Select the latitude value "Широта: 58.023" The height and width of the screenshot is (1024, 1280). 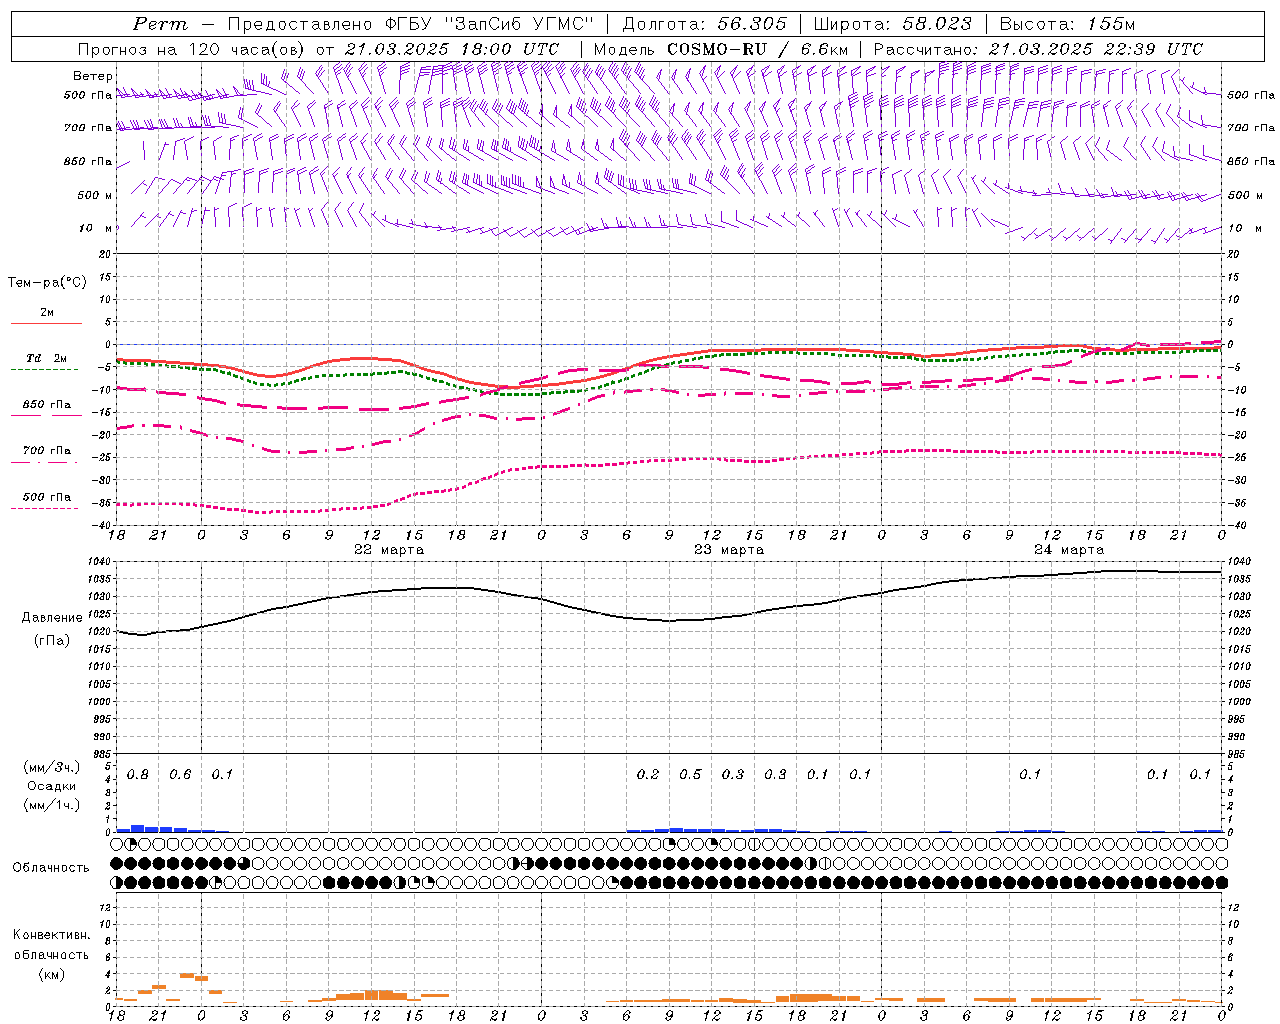[x=892, y=24]
